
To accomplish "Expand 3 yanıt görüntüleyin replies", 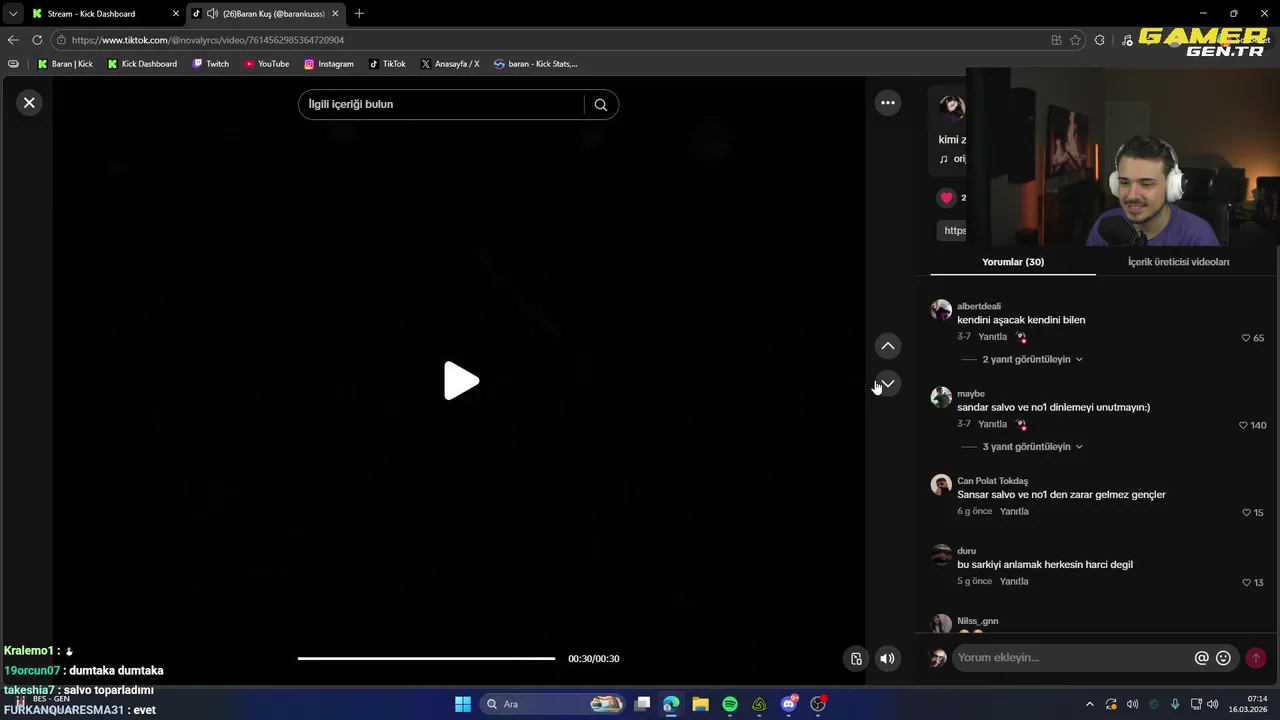I will pyautogui.click(x=1032, y=447).
